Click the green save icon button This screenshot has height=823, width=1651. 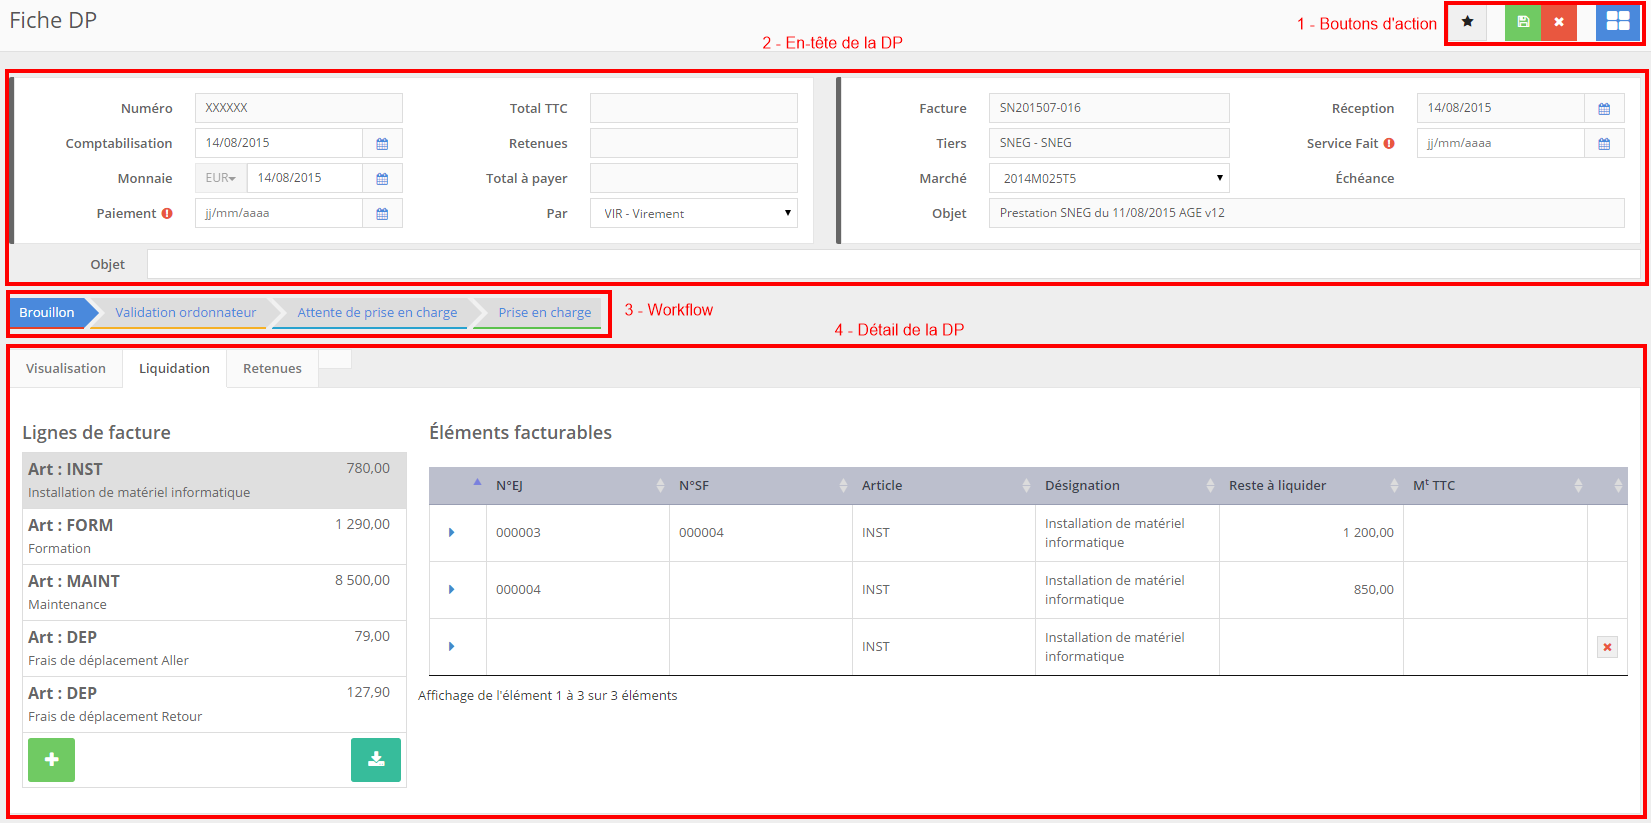click(1523, 22)
